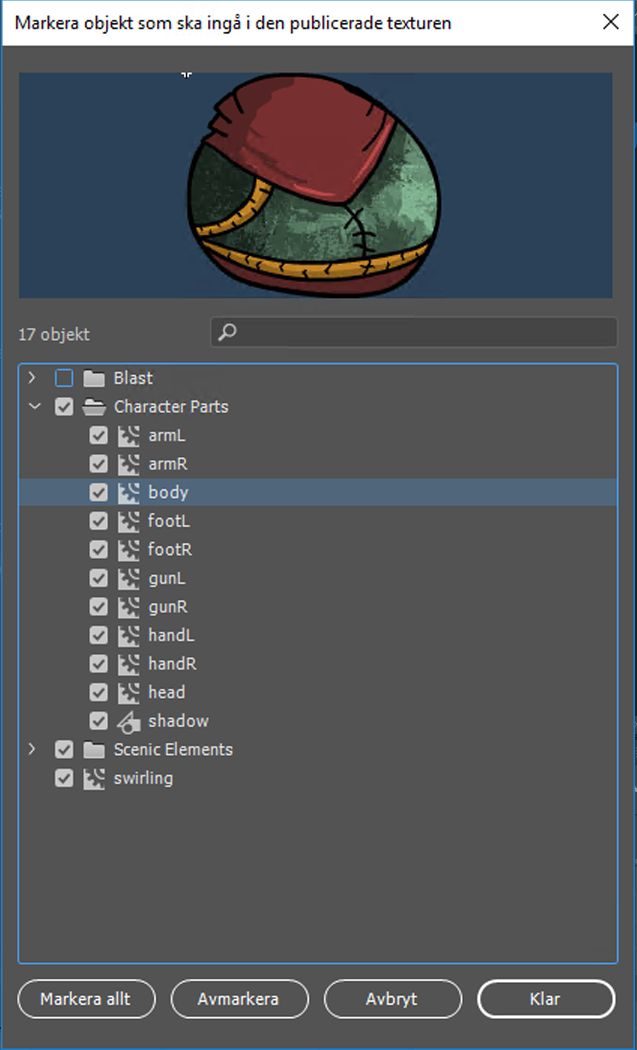Select the armL row label
Viewport: 637px width, 1050px height.
point(167,435)
